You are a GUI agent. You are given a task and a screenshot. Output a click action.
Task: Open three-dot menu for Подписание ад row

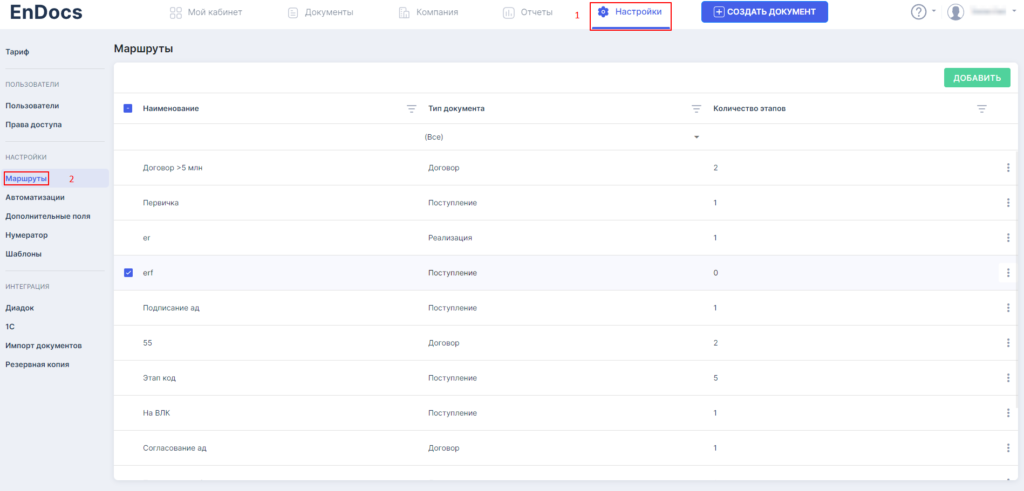tap(1008, 308)
